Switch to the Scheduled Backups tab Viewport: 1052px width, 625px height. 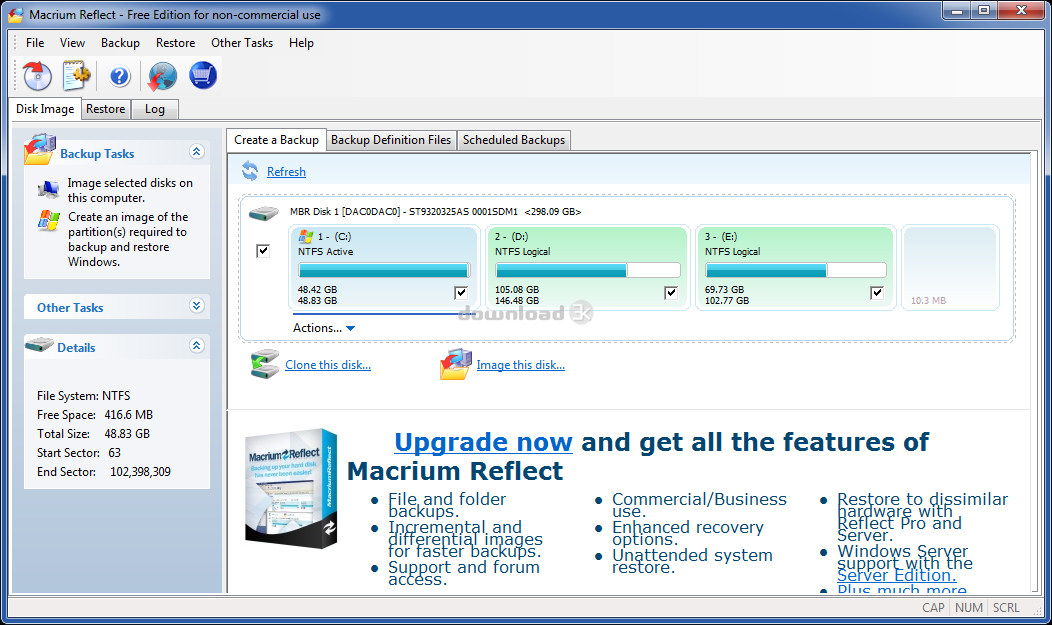pyautogui.click(x=514, y=140)
